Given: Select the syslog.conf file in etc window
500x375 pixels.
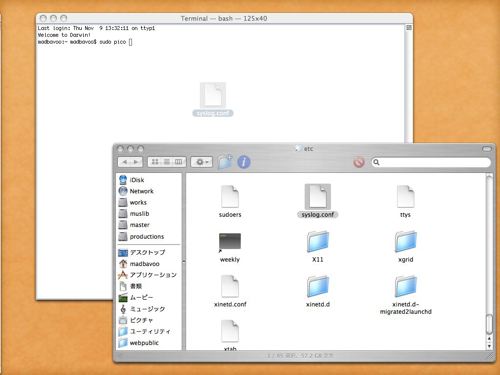Looking at the screenshot, I should tap(318, 197).
